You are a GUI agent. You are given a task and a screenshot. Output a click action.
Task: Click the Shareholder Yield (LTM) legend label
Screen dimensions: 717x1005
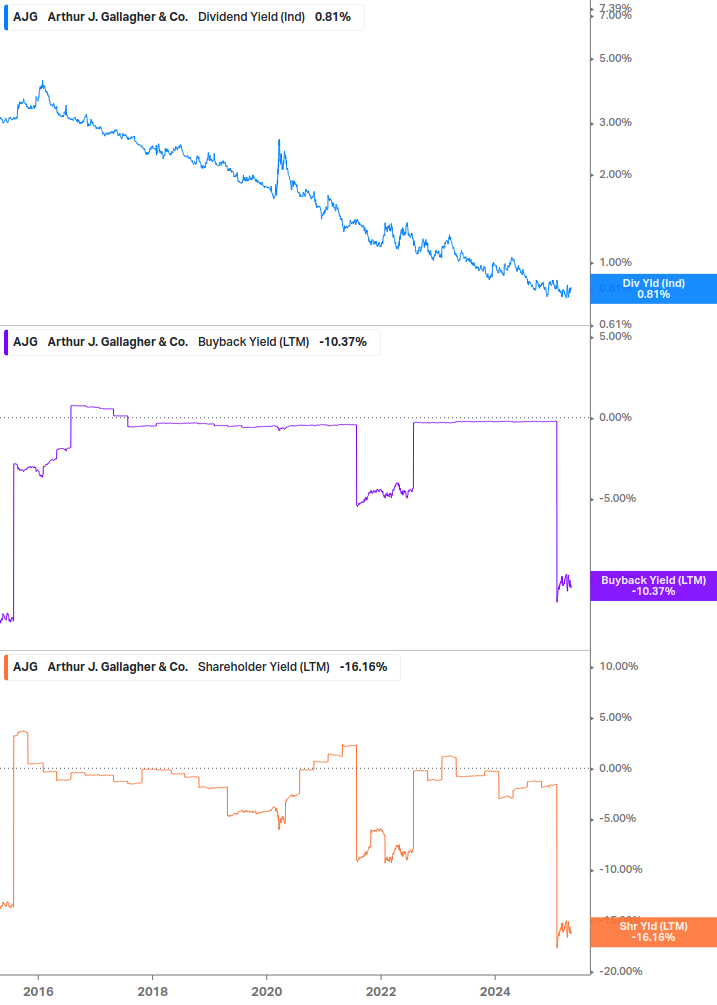point(263,667)
